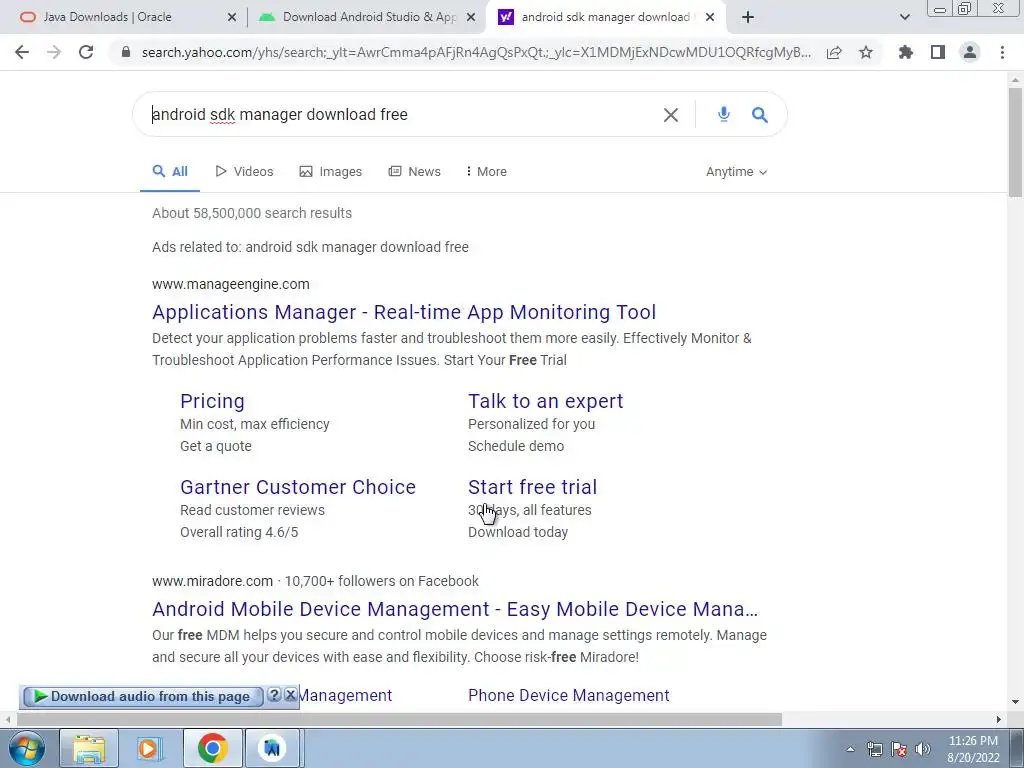
Task: Open Phone Device Management link
Action: (x=569, y=696)
